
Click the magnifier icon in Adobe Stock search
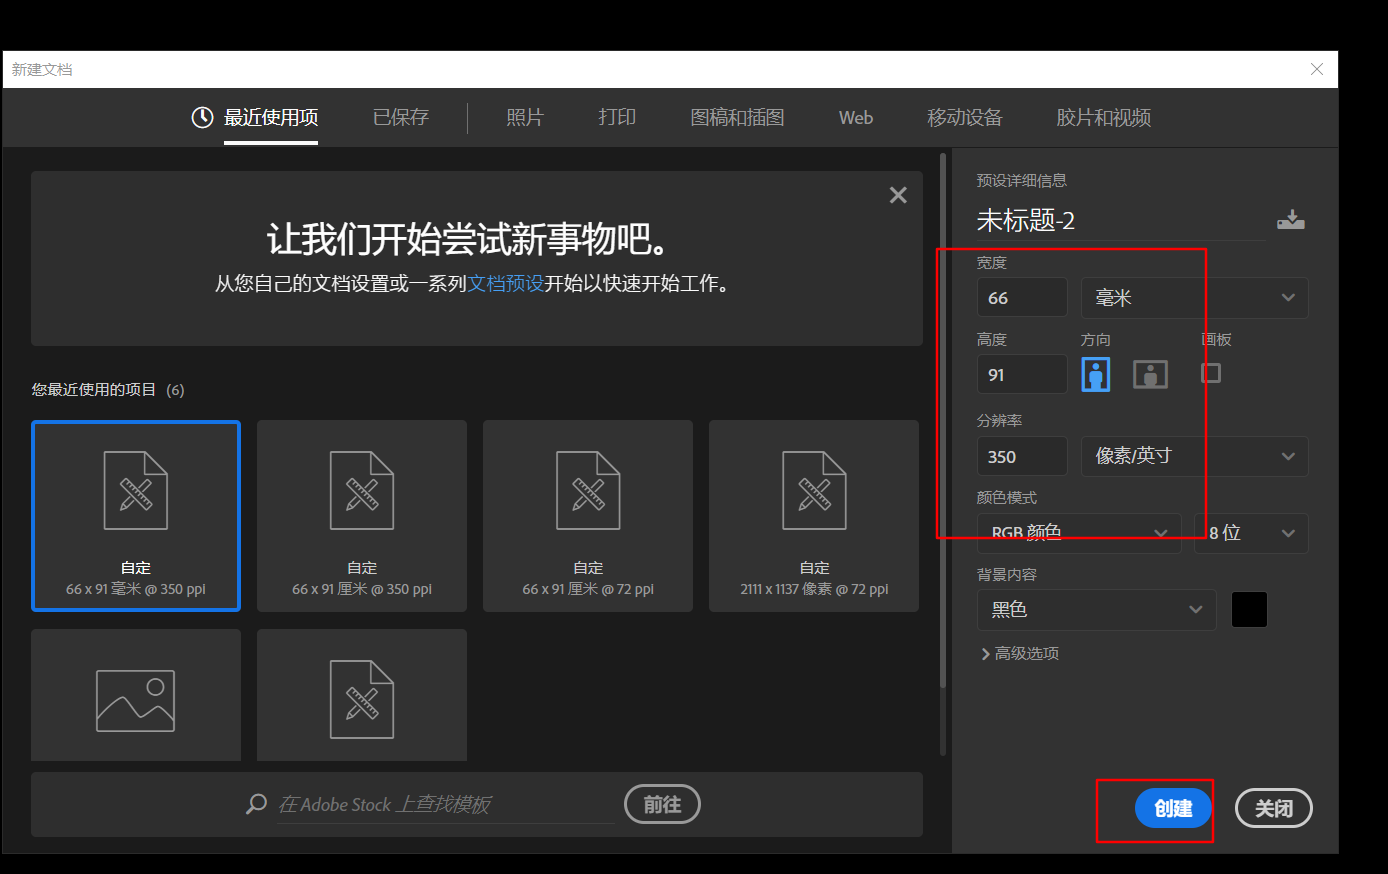[257, 804]
